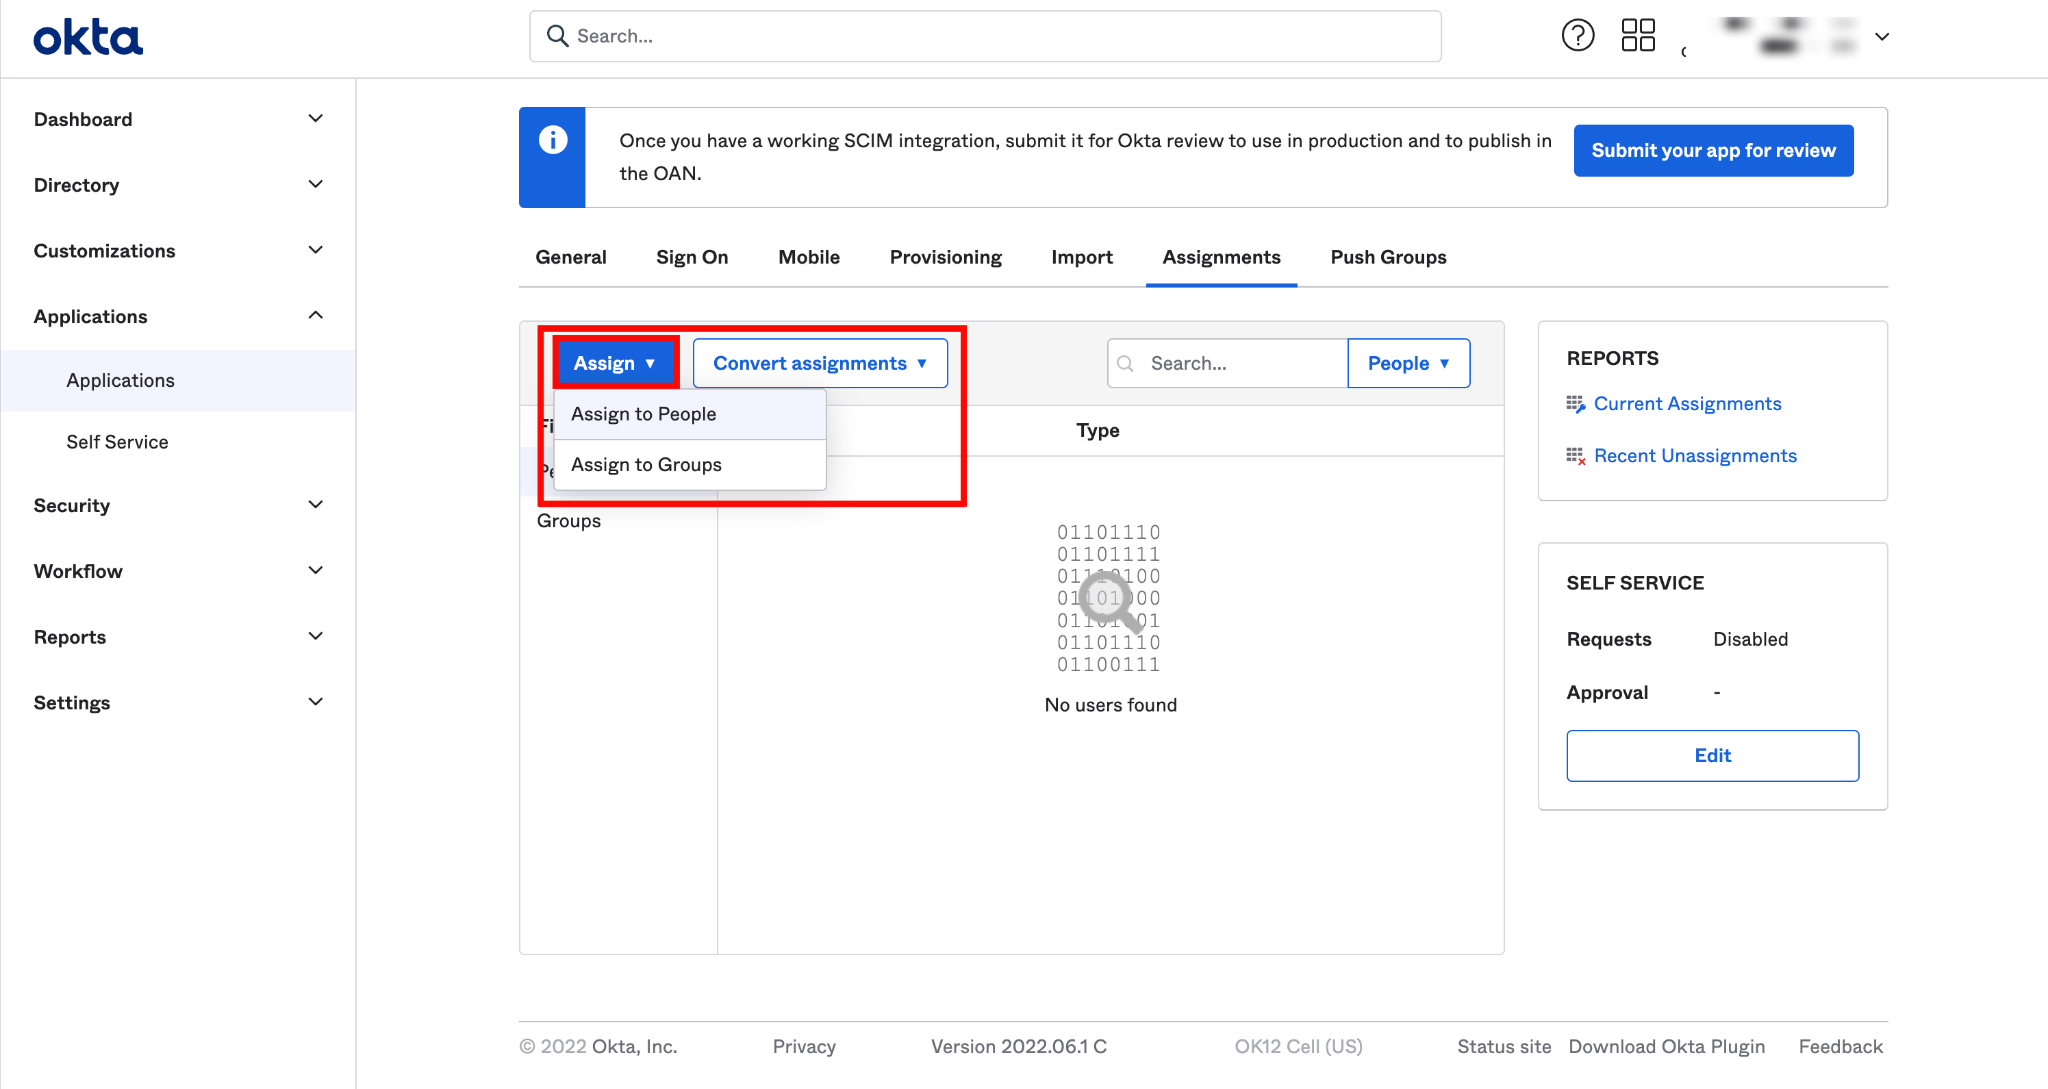Click Submit your app for review
The image size is (2048, 1089).
click(x=1713, y=151)
